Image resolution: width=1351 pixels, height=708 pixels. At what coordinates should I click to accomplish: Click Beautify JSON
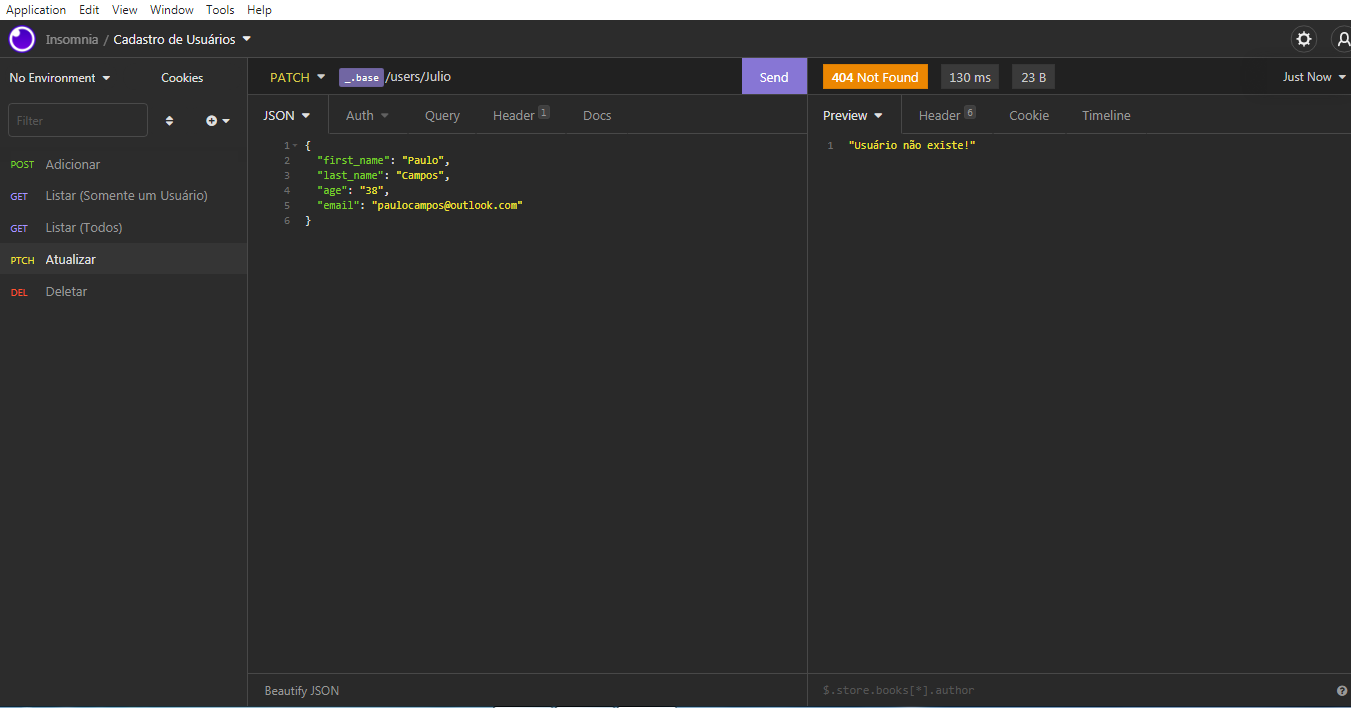pos(300,690)
